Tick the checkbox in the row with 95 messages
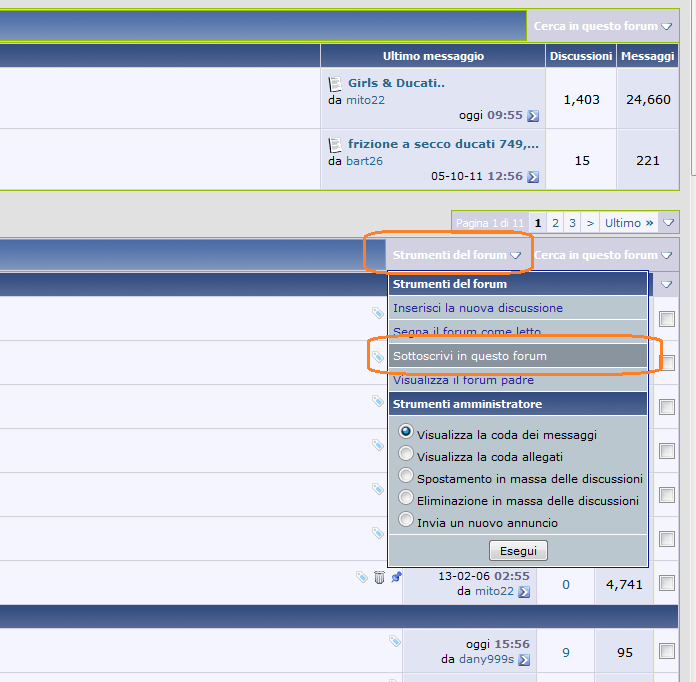This screenshot has height=682, width=696. coord(667,651)
